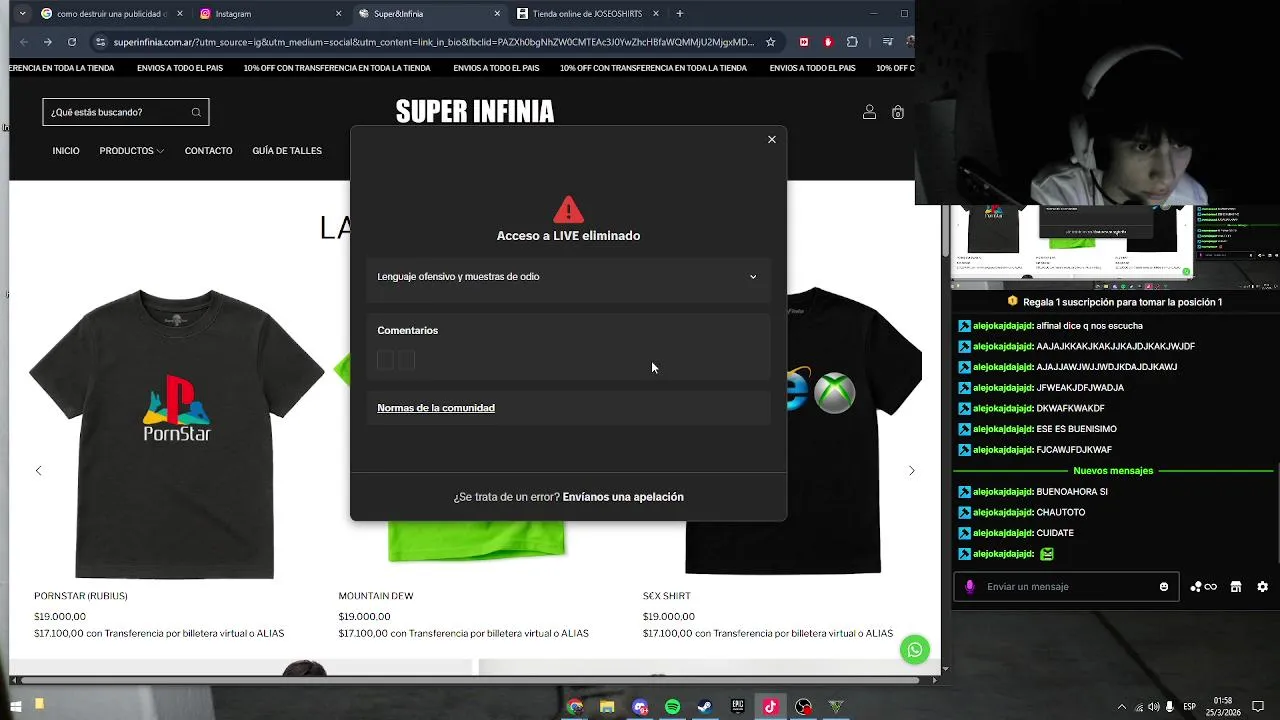
Task: Open OBS Studio from the taskbar
Action: click(x=803, y=707)
